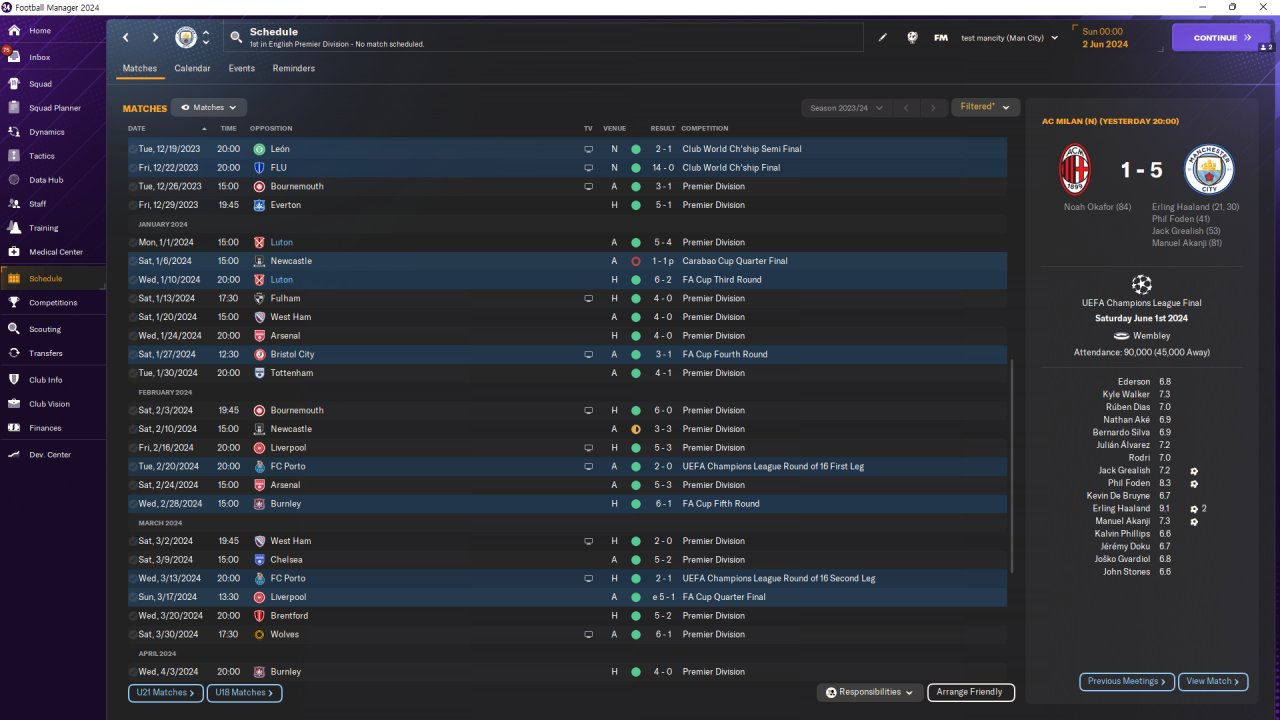Image resolution: width=1280 pixels, height=720 pixels.
Task: Click the Competition column header
Action: pyautogui.click(x=705, y=129)
